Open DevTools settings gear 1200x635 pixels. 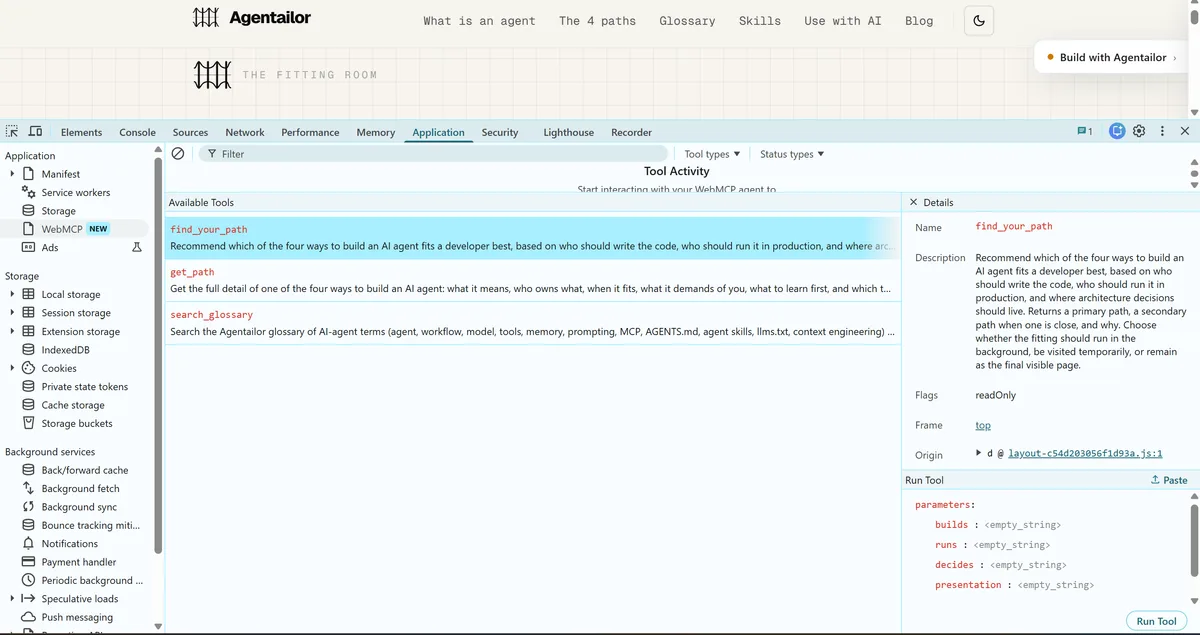tap(1139, 131)
